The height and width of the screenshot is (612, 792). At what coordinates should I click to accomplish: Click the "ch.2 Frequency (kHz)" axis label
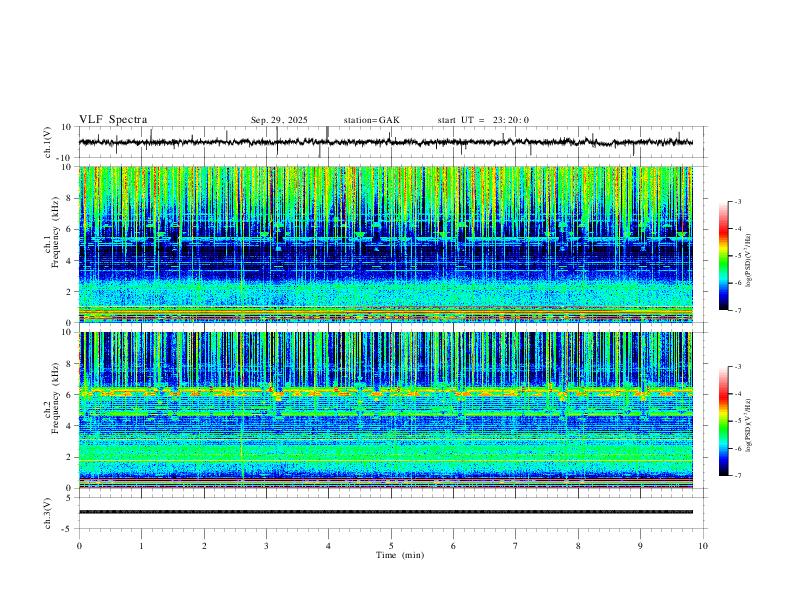[52, 398]
